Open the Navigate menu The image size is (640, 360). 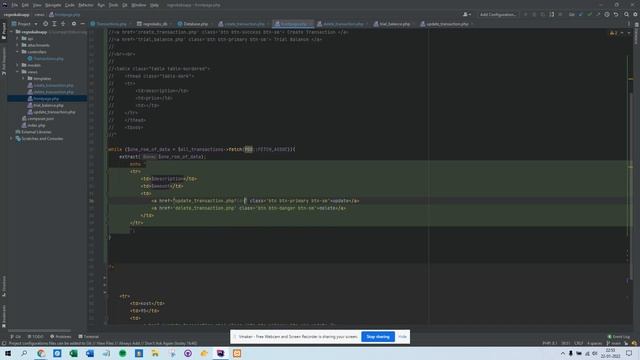pyautogui.click(x=53, y=5)
